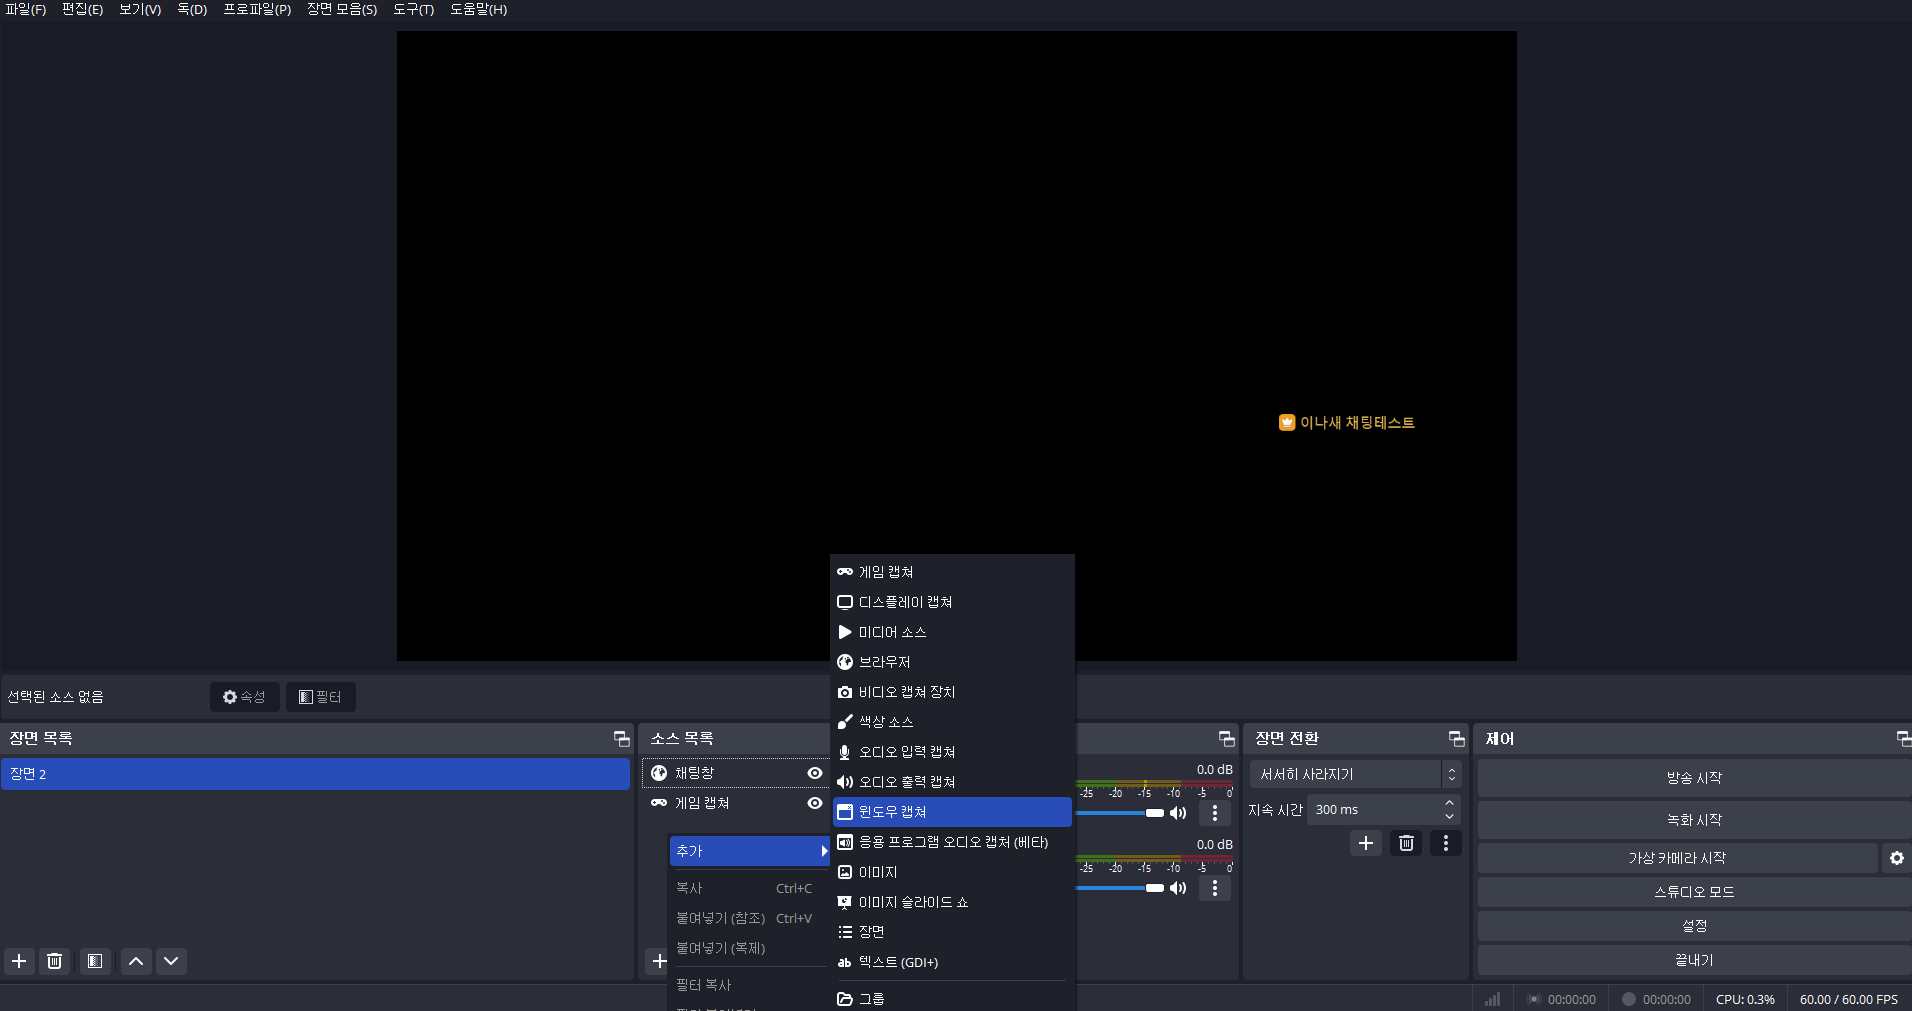This screenshot has height=1011, width=1912.
Task: Add a 미디어 소스 source
Action: (952, 632)
